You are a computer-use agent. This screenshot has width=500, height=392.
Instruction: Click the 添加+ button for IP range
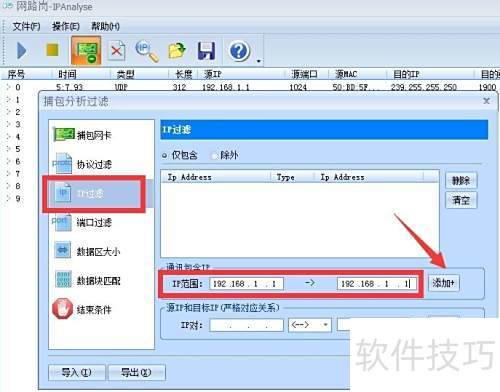click(443, 284)
